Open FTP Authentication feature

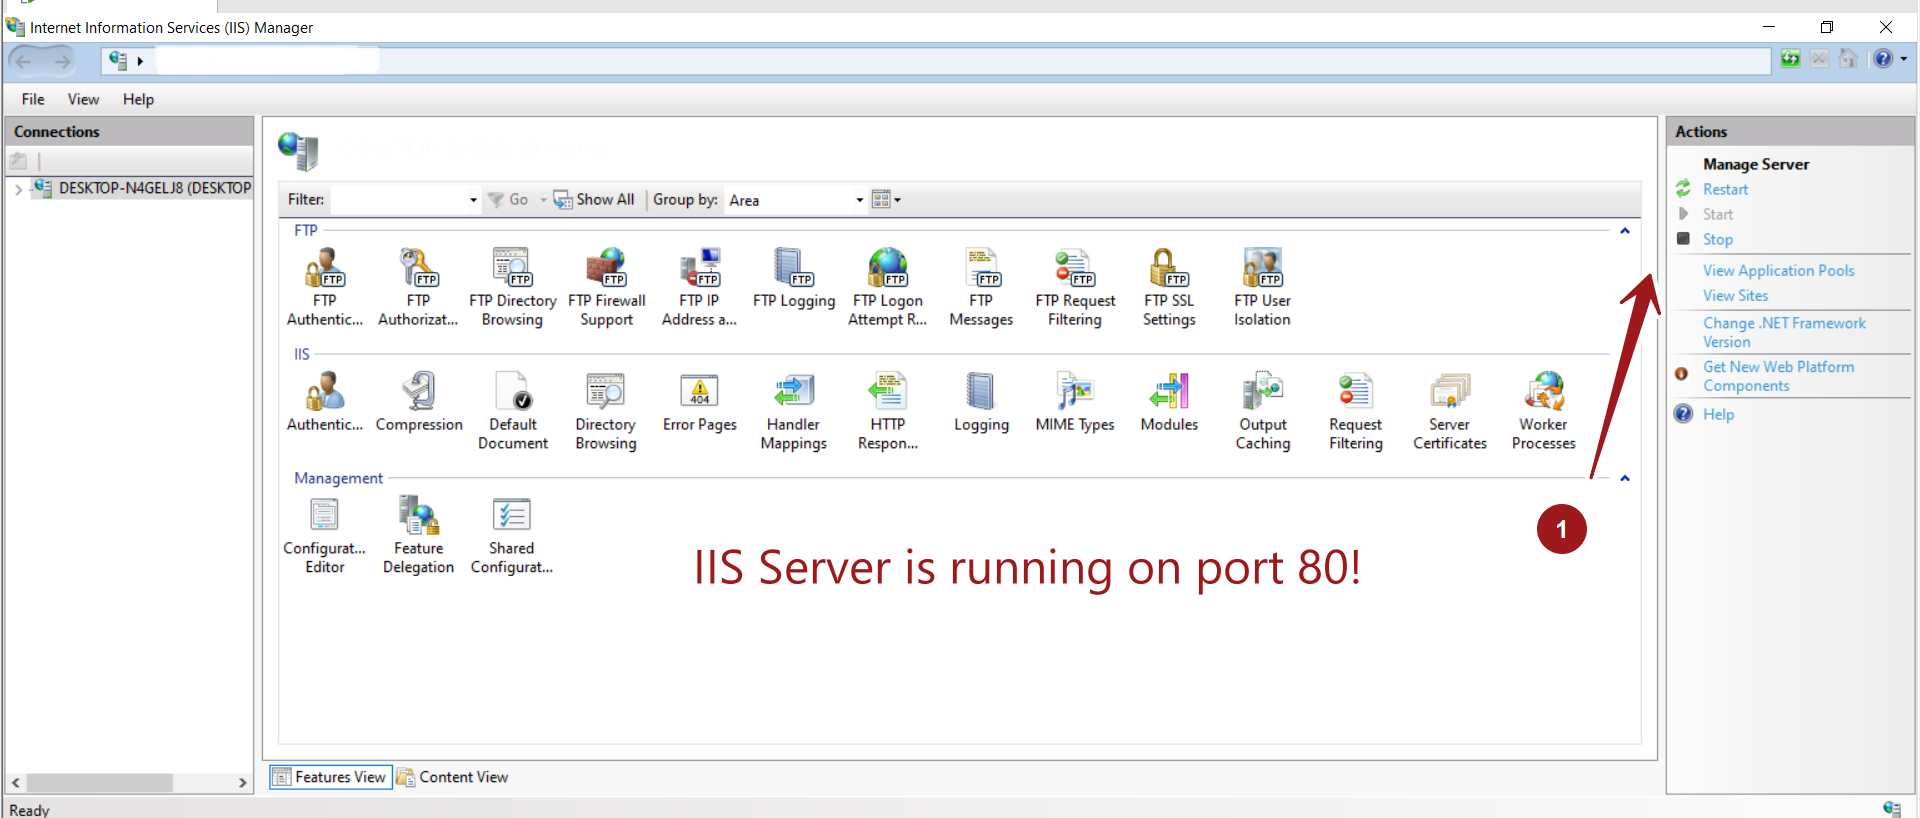click(324, 288)
